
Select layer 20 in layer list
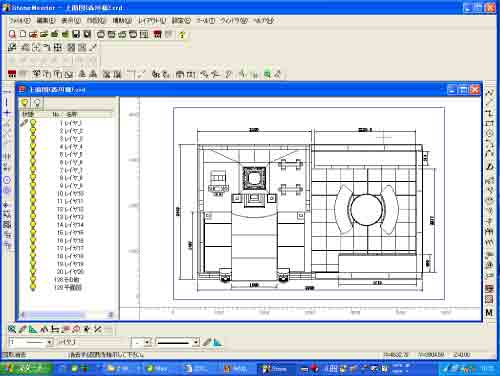[x=66, y=272]
